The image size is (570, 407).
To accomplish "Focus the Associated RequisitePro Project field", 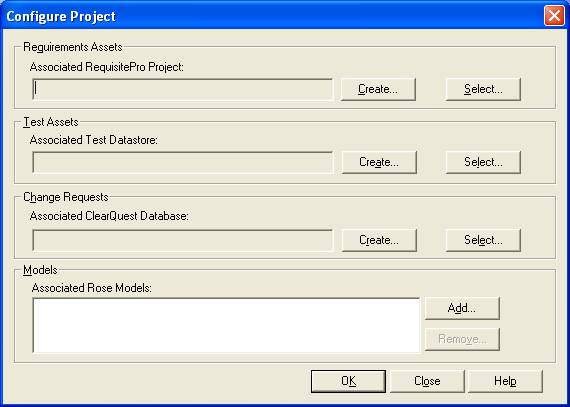I will pos(182,89).
